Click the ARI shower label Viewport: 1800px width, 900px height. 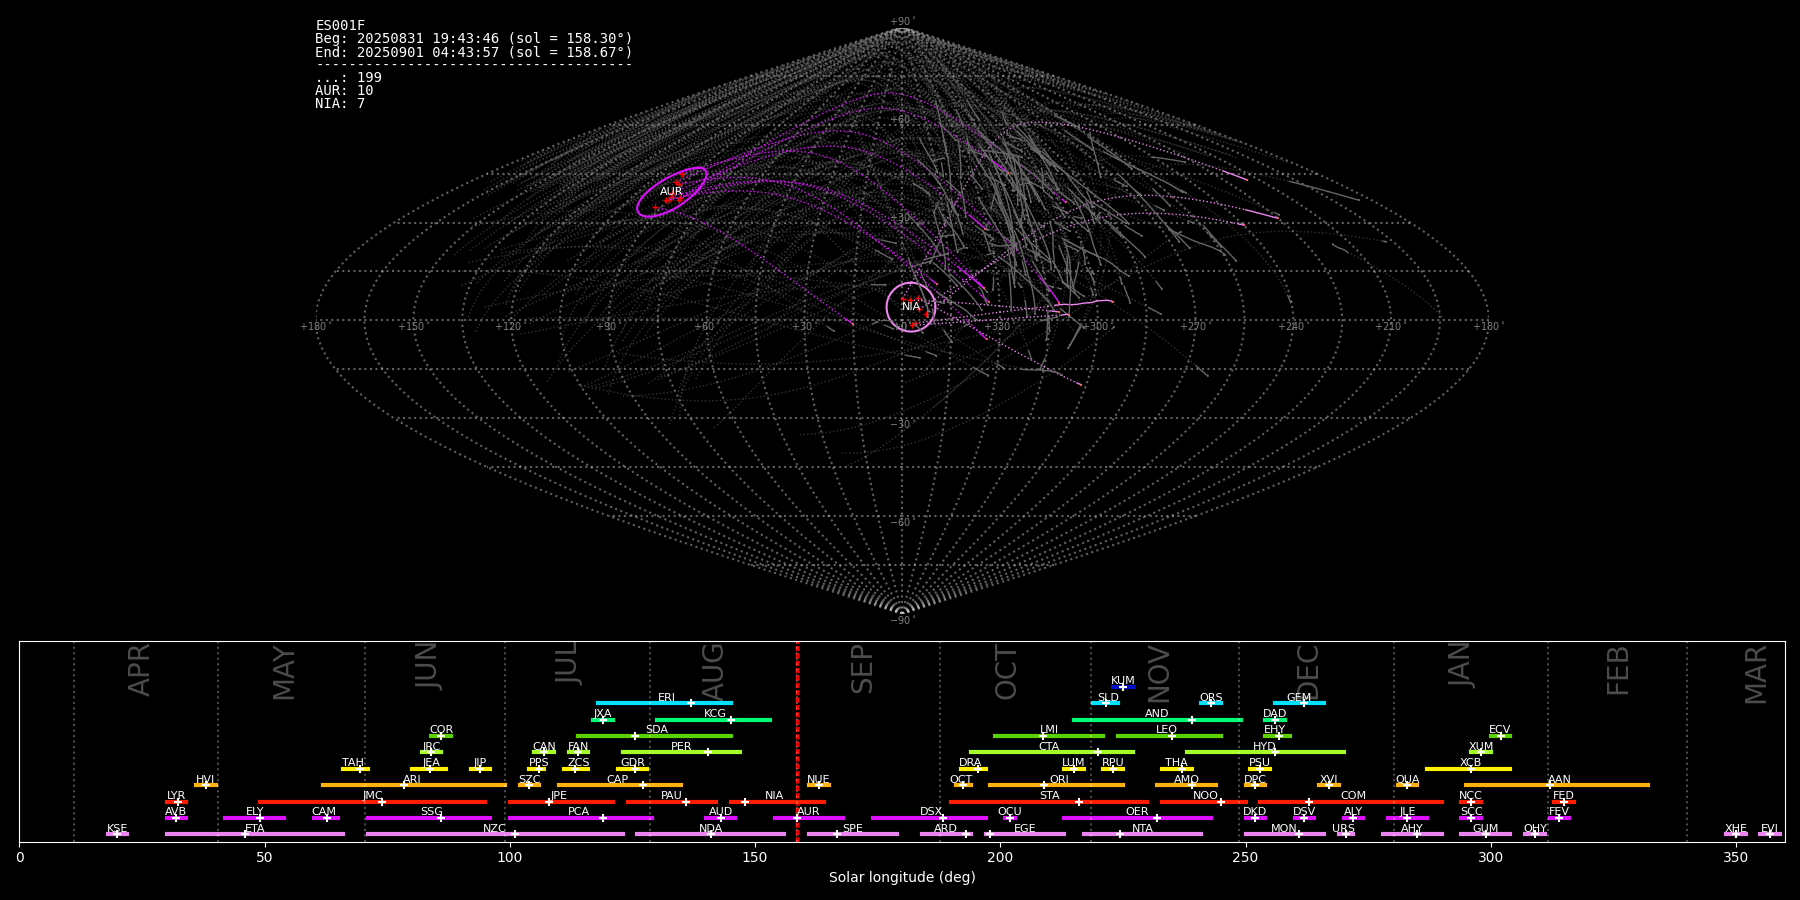[412, 780]
